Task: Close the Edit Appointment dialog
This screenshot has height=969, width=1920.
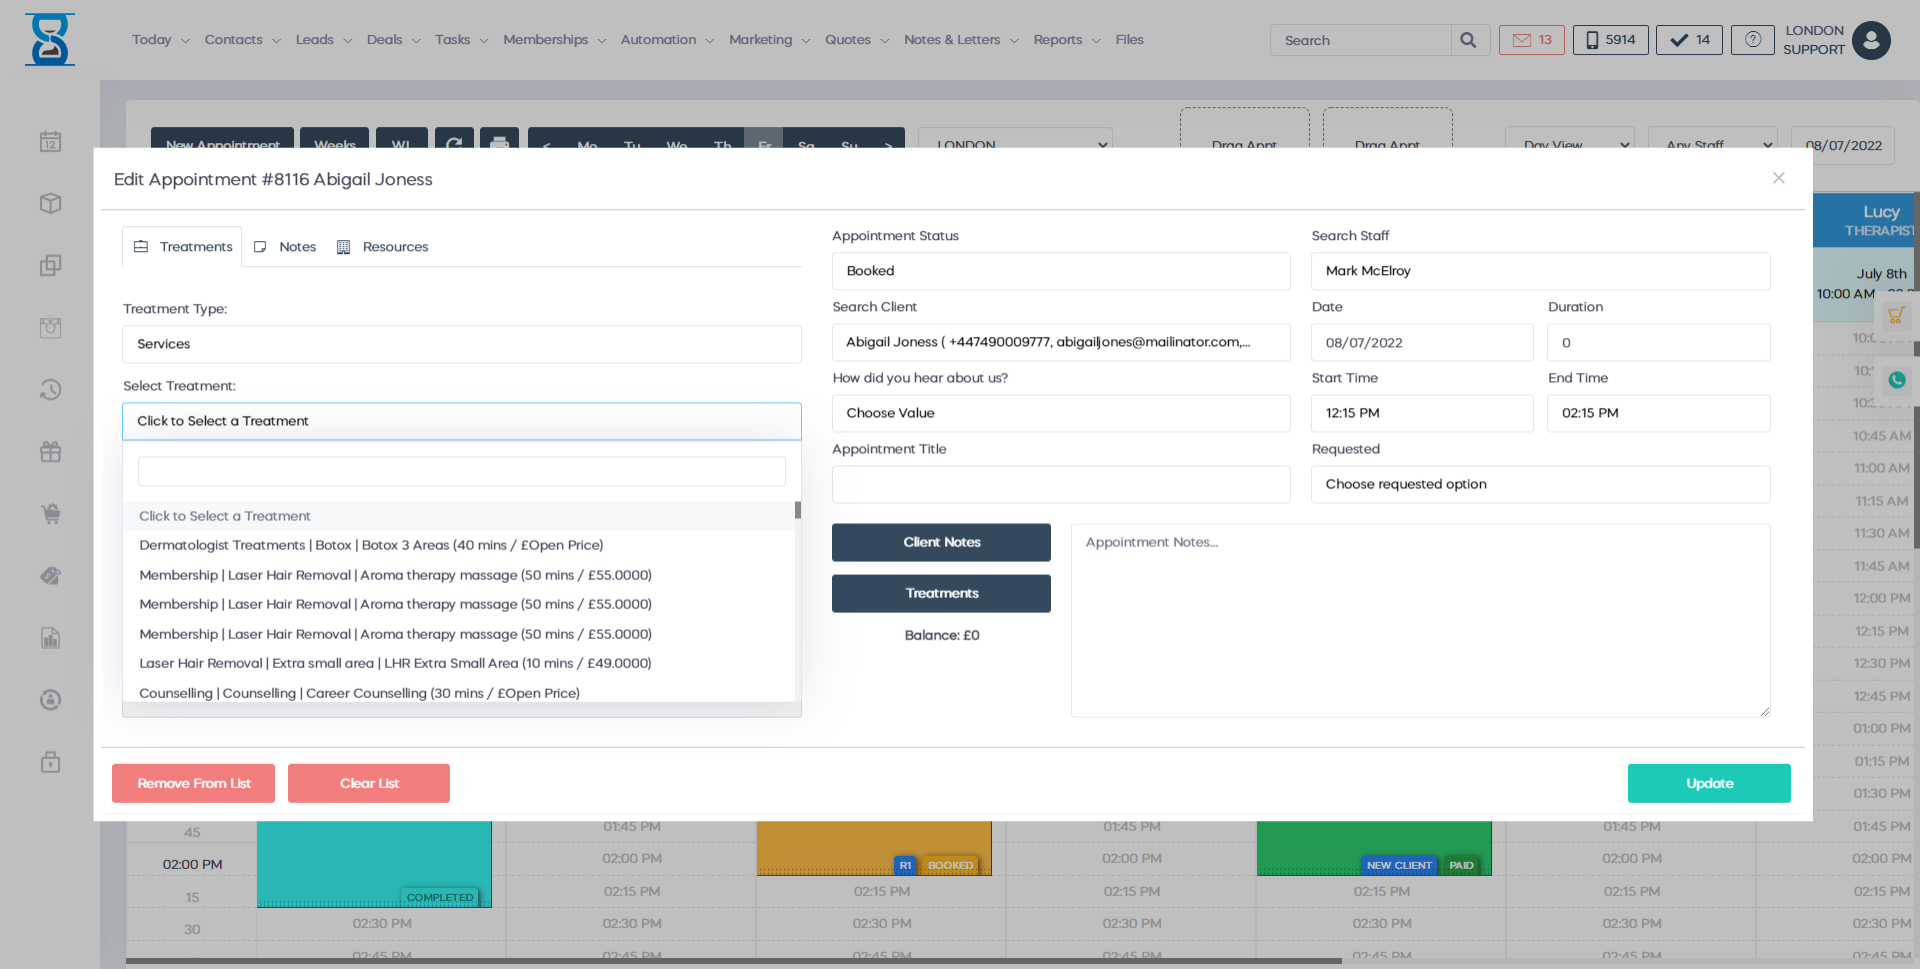Action: click(1778, 178)
